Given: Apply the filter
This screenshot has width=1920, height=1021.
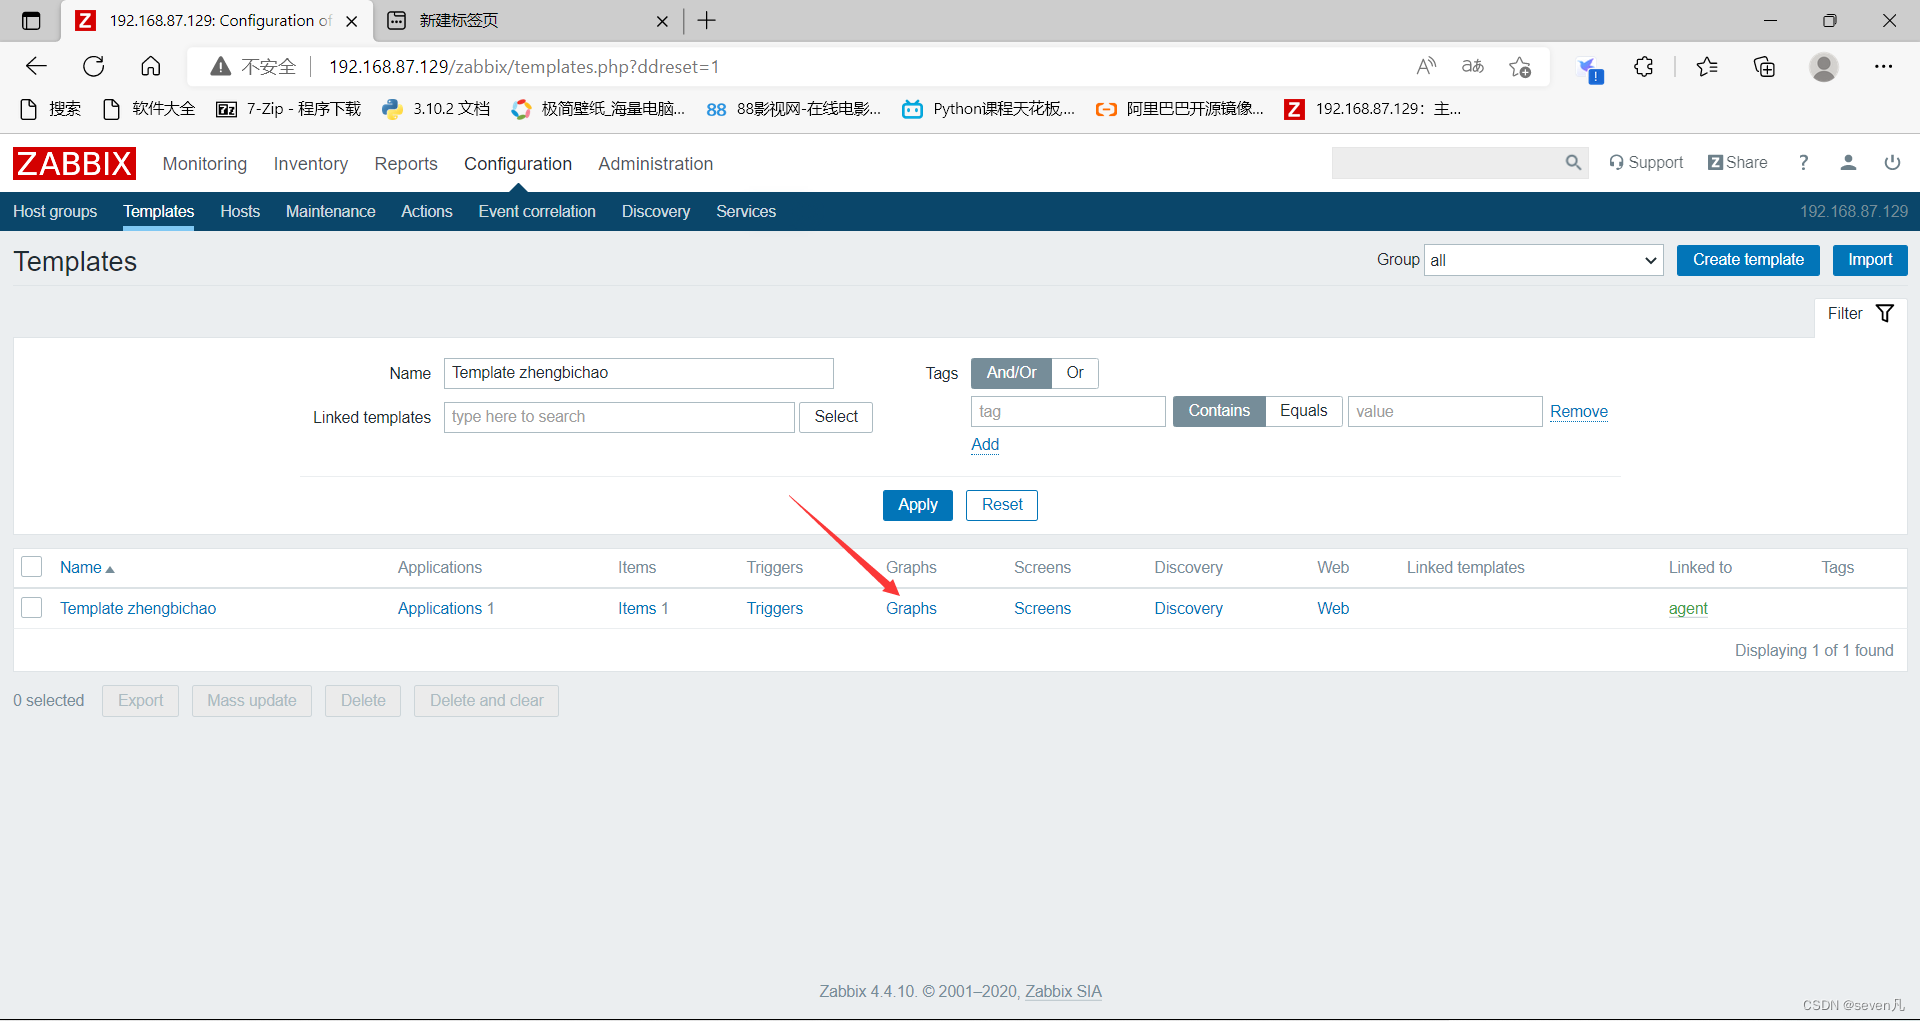Looking at the screenshot, I should [x=918, y=505].
